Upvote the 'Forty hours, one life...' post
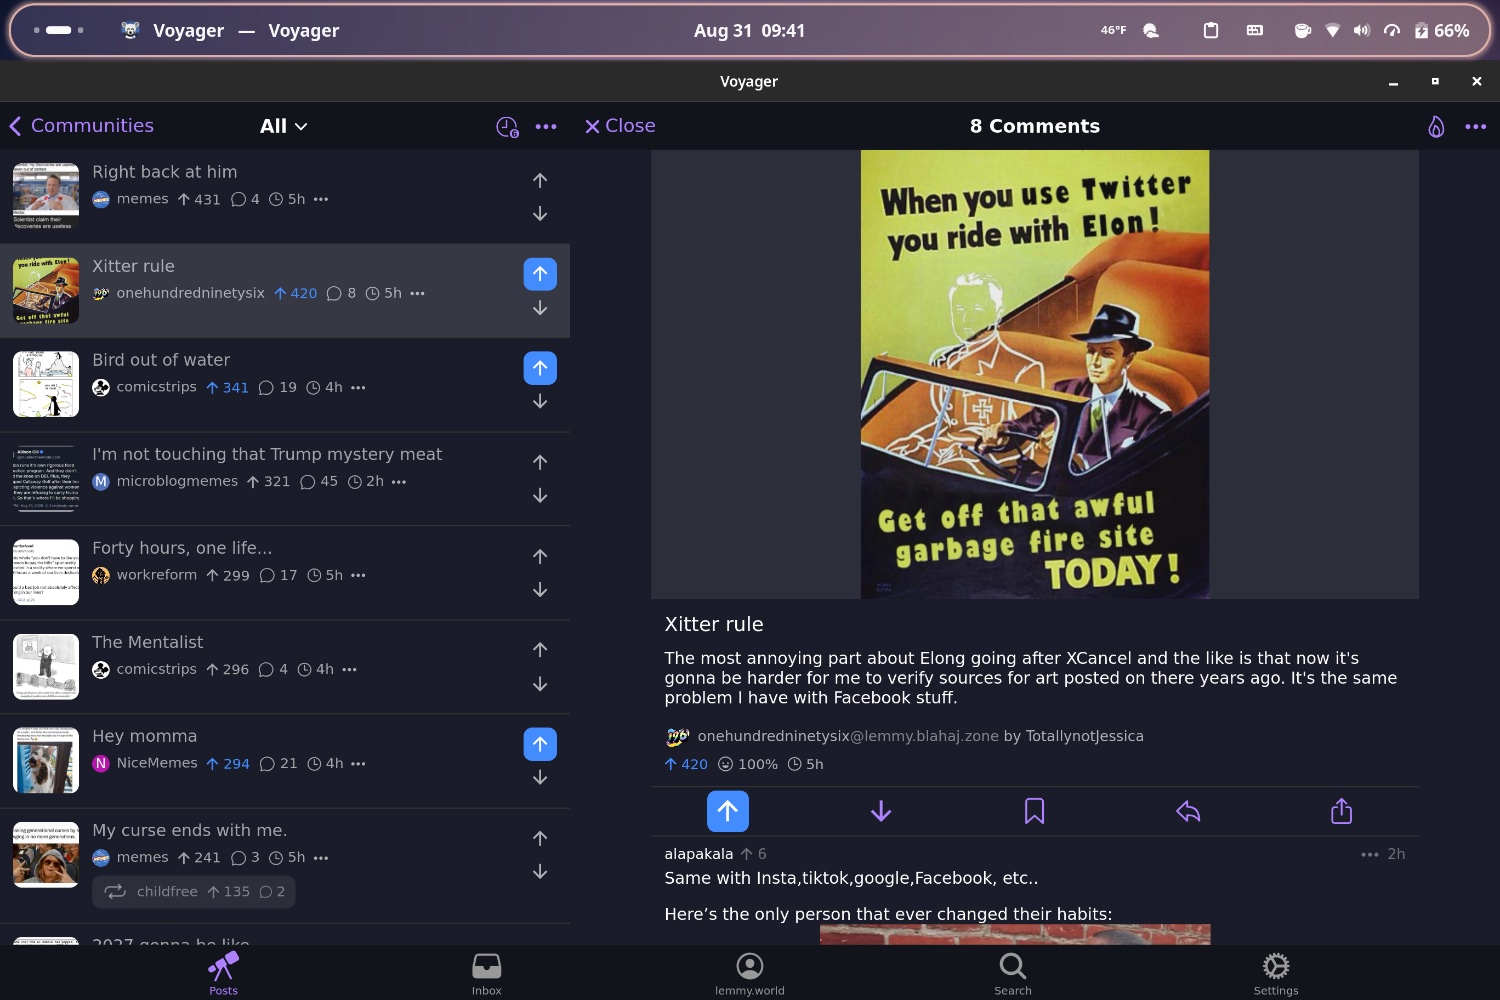 540,556
